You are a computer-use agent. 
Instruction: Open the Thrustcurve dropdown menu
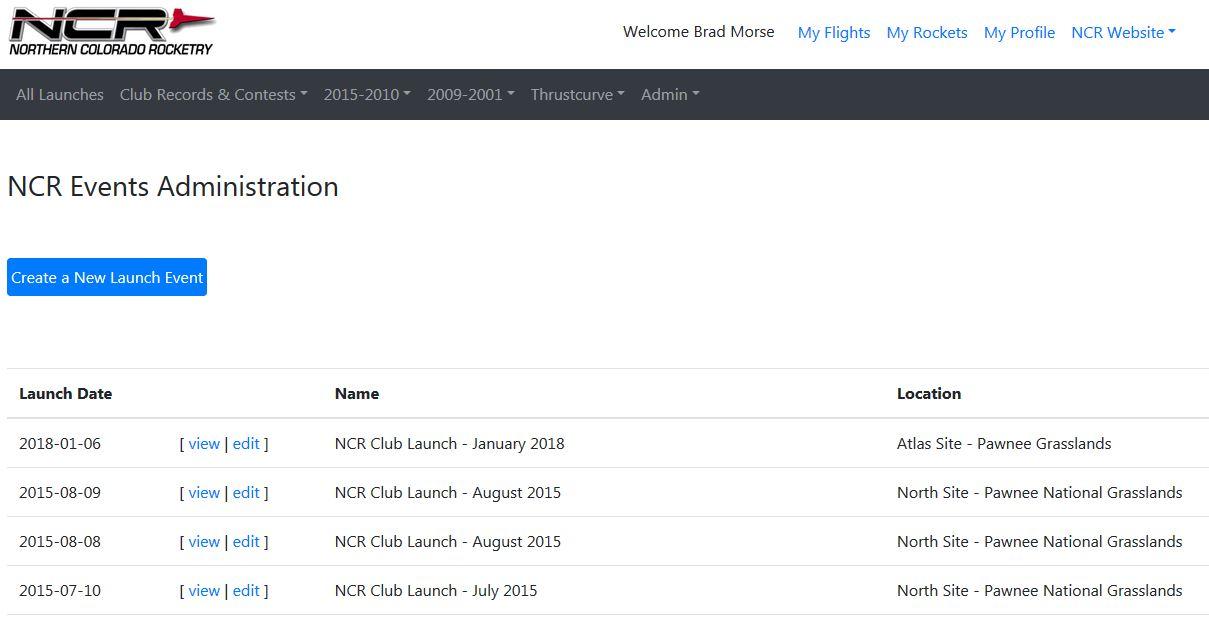click(577, 94)
